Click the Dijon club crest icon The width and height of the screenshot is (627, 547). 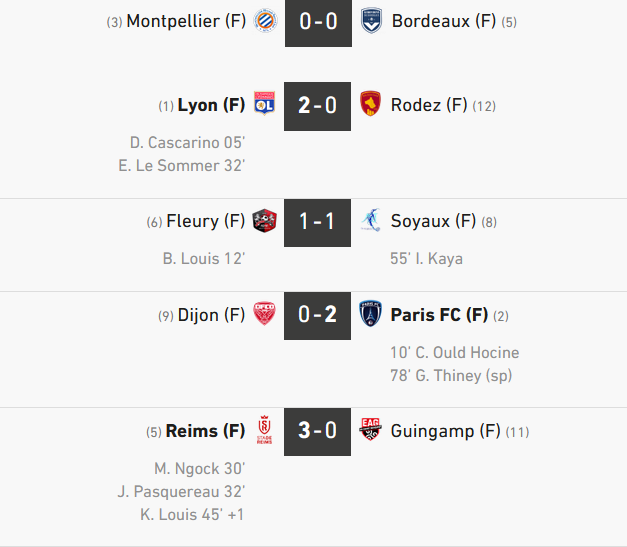(x=265, y=315)
